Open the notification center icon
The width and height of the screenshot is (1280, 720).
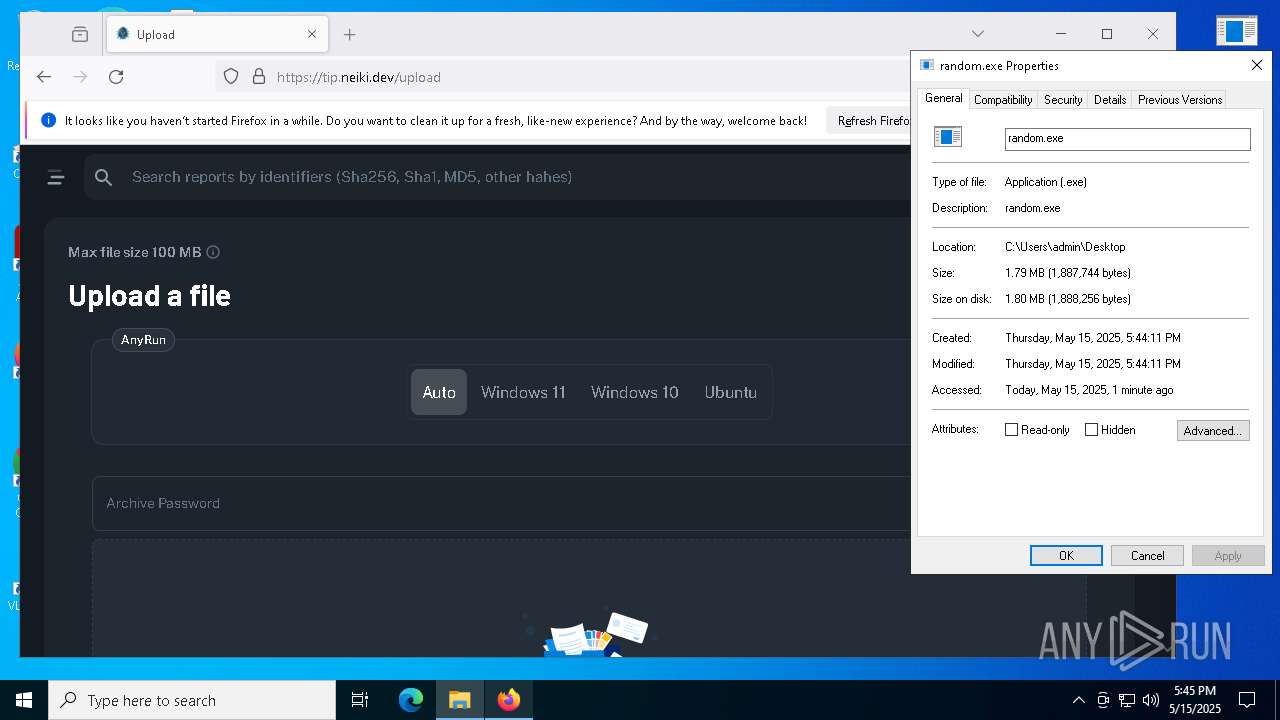pos(1247,700)
